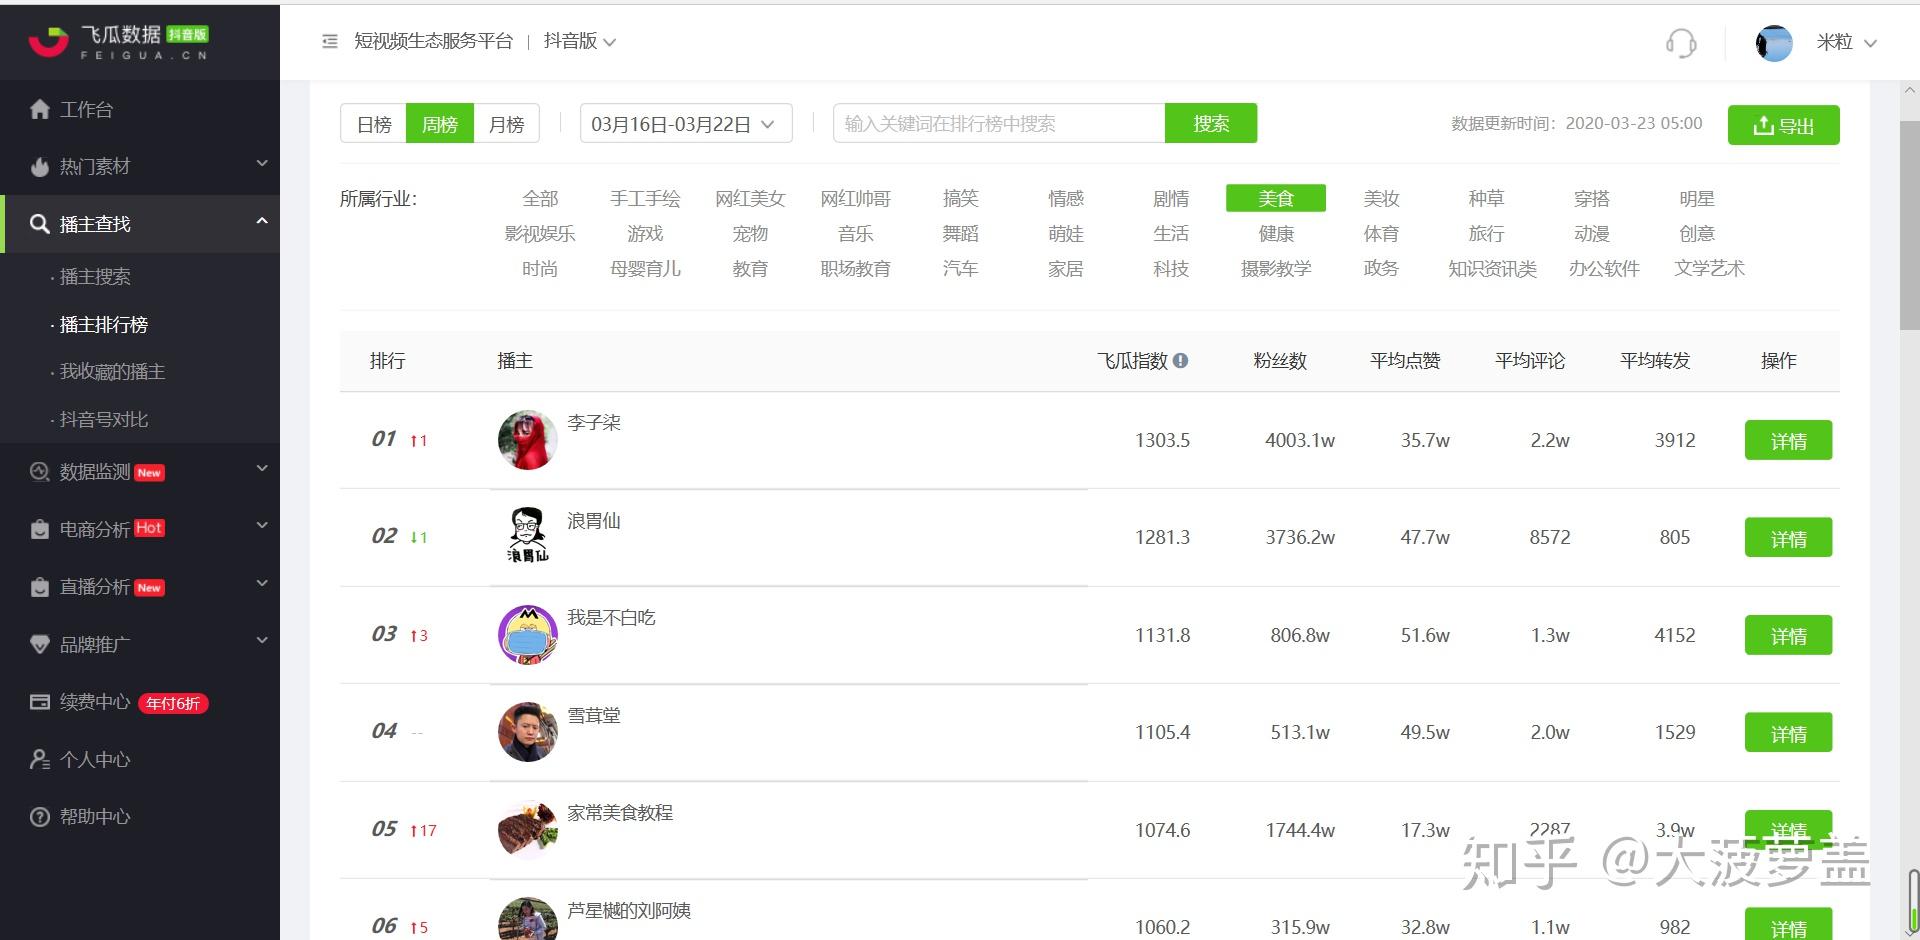This screenshot has width=1920, height=940.
Task: Switch to the 周榜 weekly ranking
Action: coord(440,124)
